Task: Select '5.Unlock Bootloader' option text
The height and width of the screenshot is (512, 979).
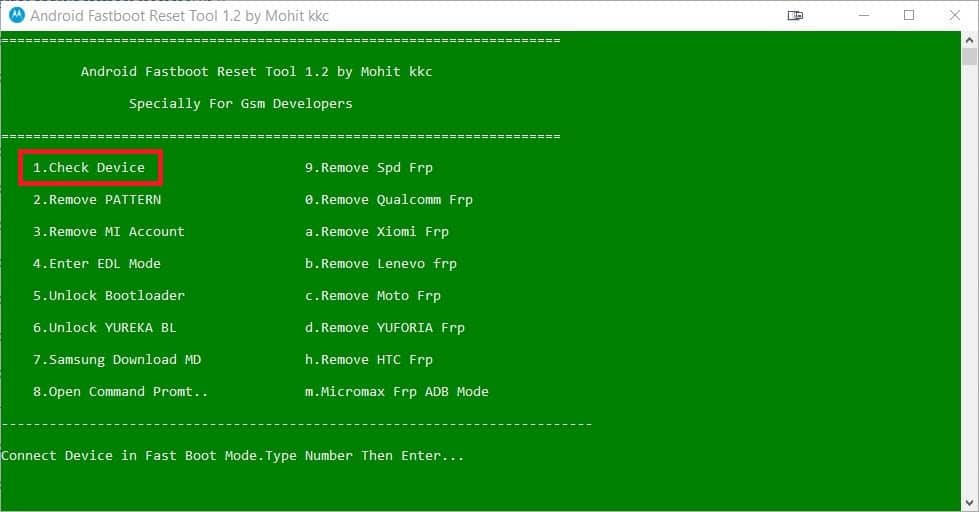Action: [x=109, y=295]
